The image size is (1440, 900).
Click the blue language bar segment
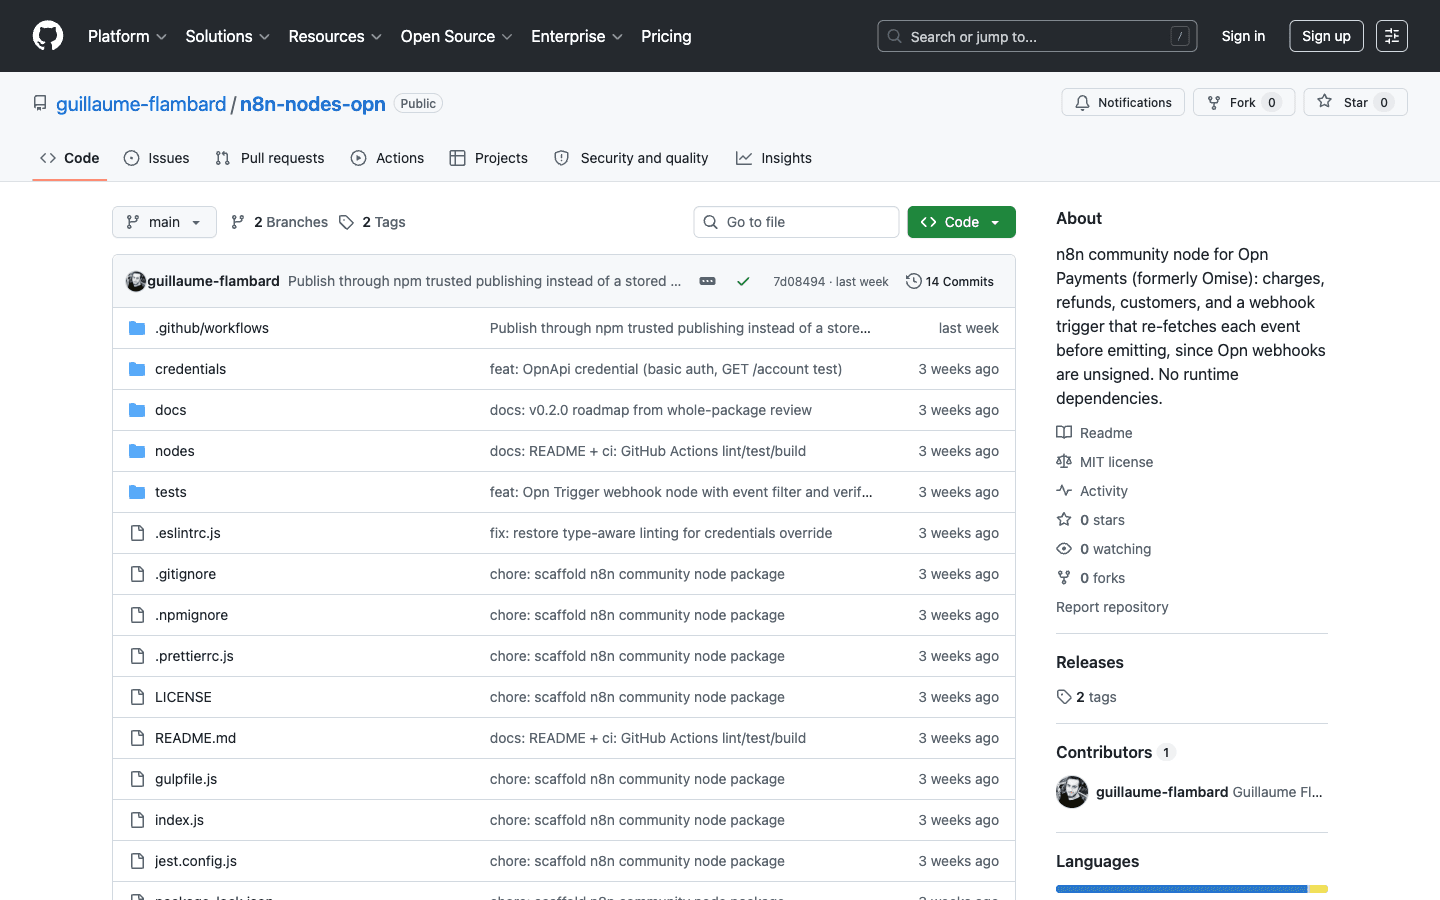click(1181, 889)
